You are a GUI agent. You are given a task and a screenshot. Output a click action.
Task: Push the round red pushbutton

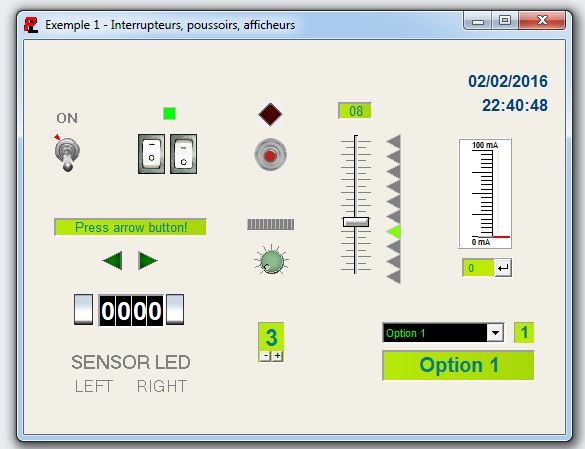270,155
